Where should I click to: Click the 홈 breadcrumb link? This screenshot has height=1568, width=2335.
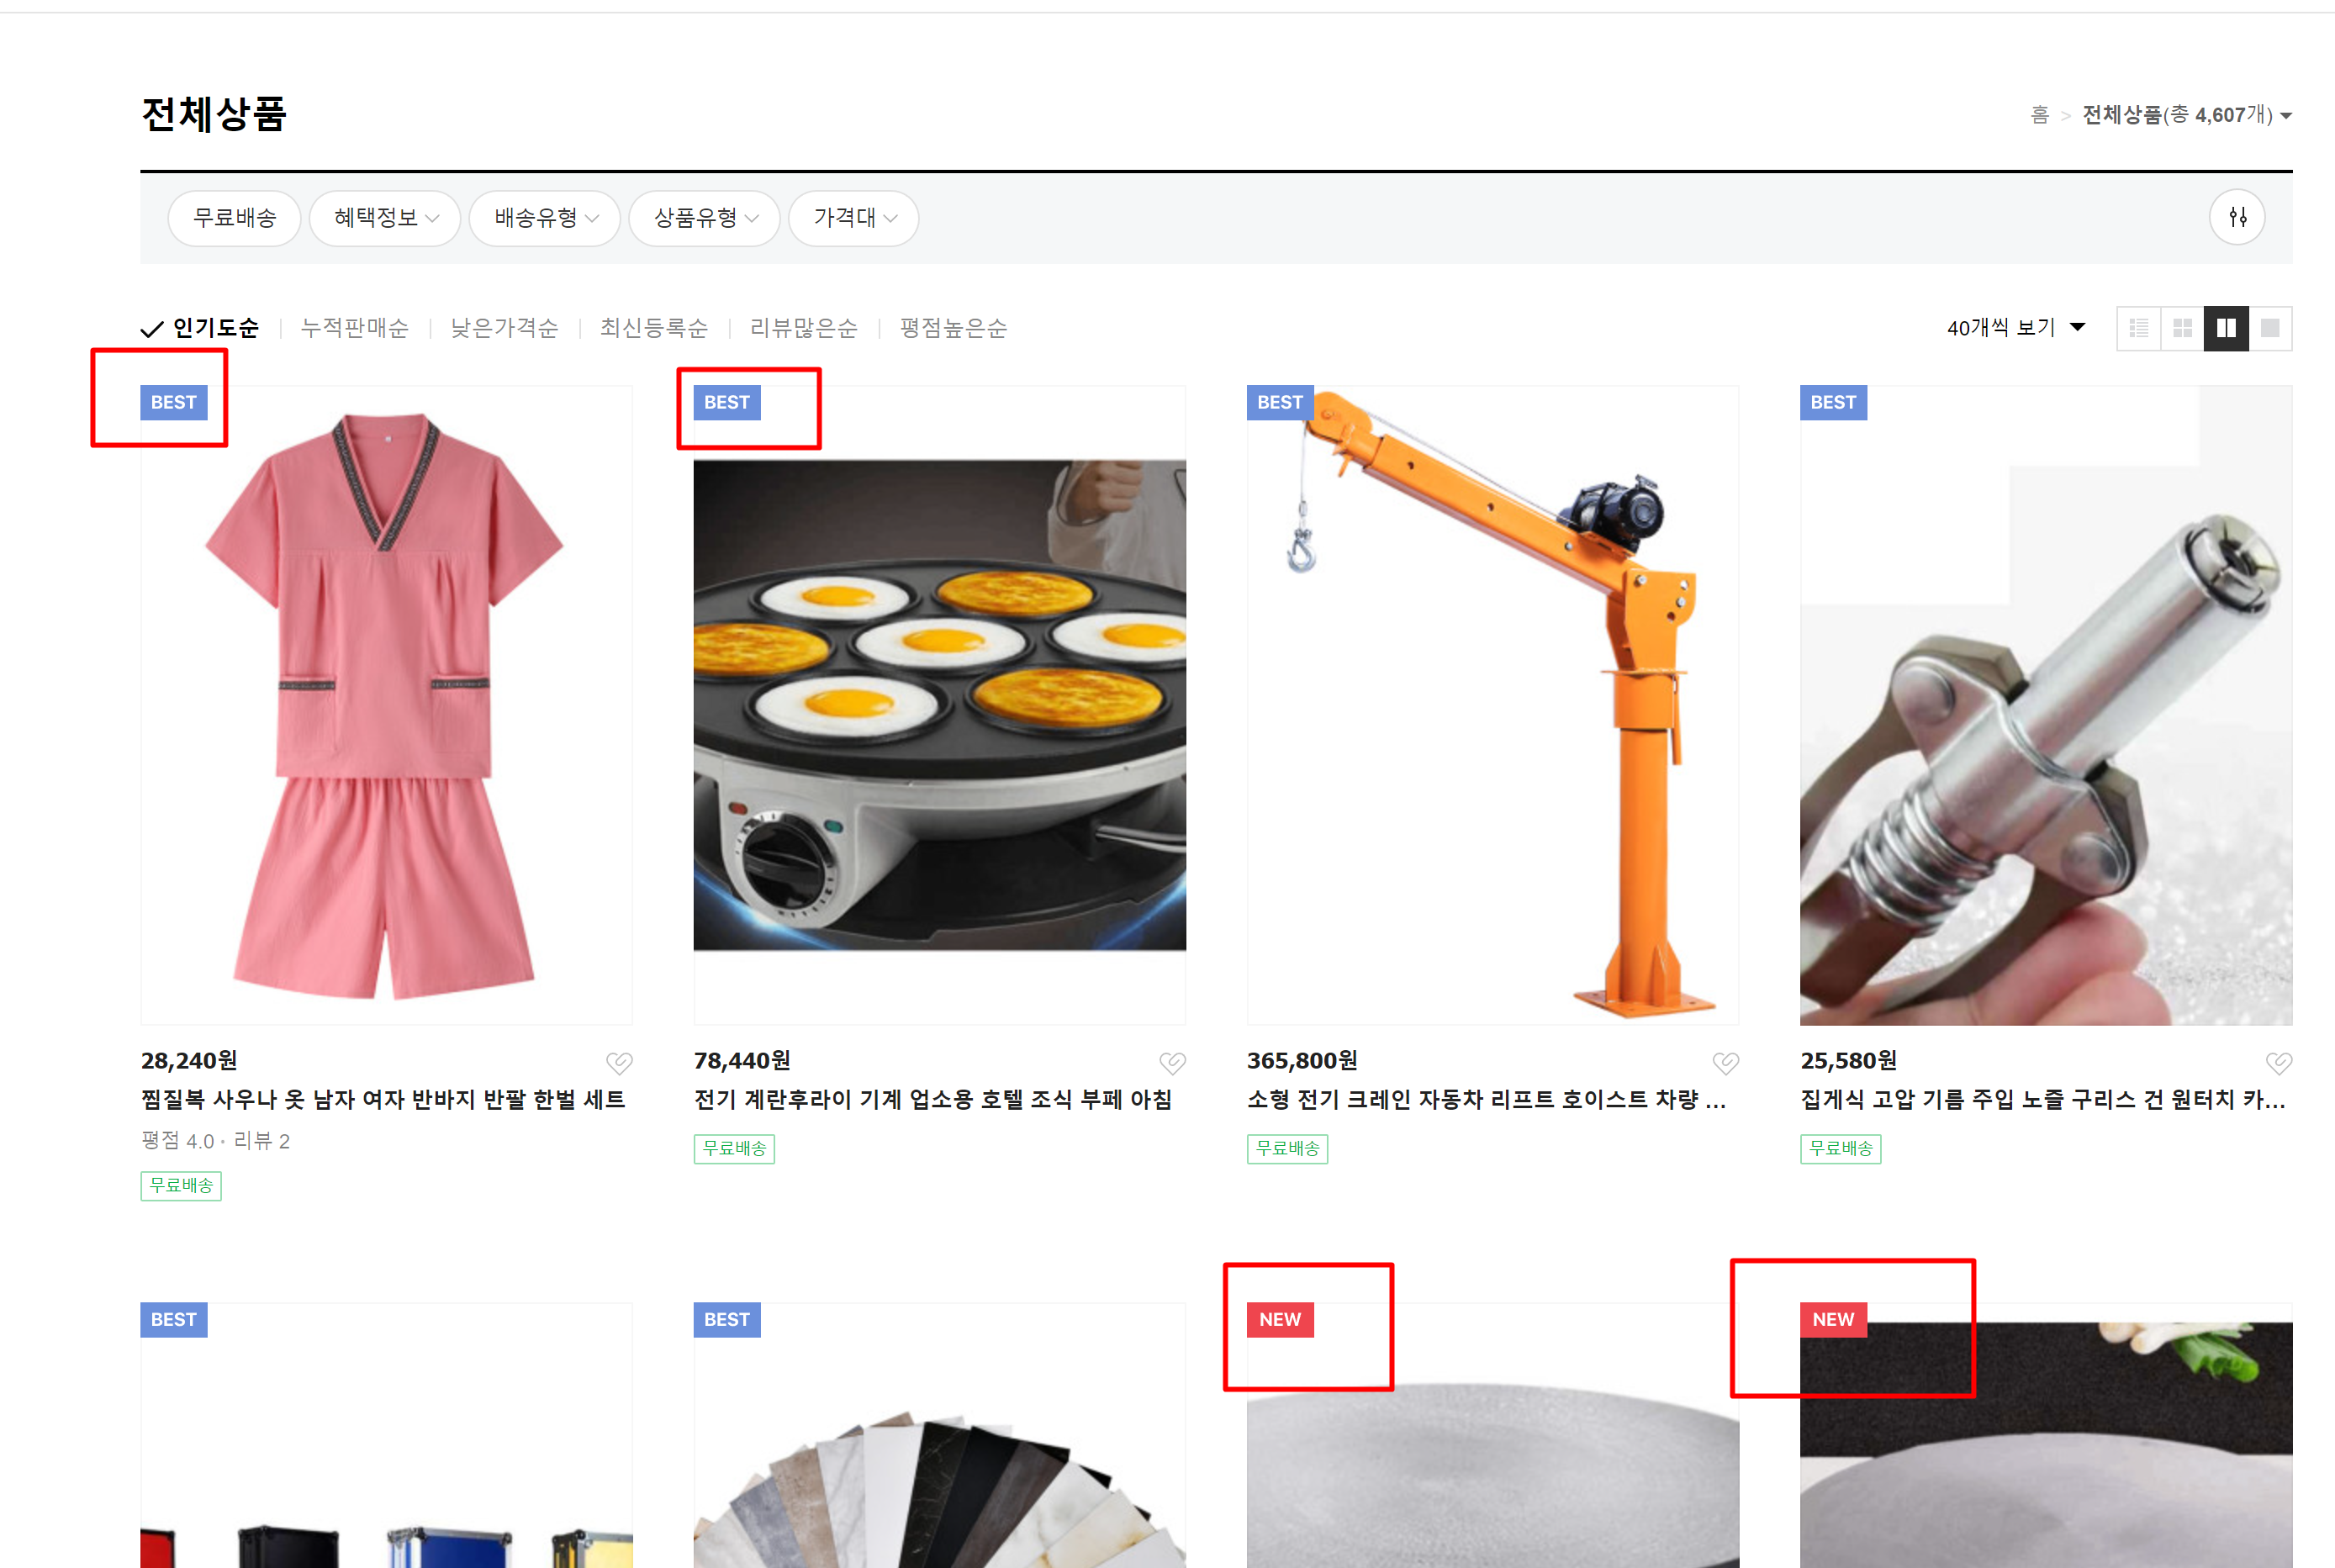click(x=2039, y=116)
